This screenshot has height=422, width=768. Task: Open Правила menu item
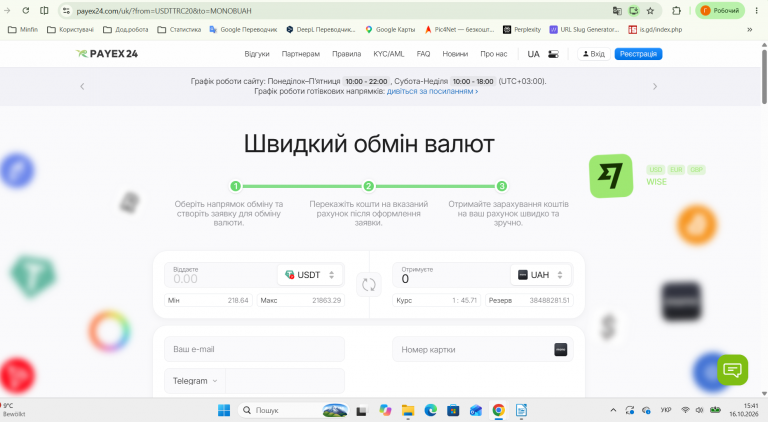346,54
